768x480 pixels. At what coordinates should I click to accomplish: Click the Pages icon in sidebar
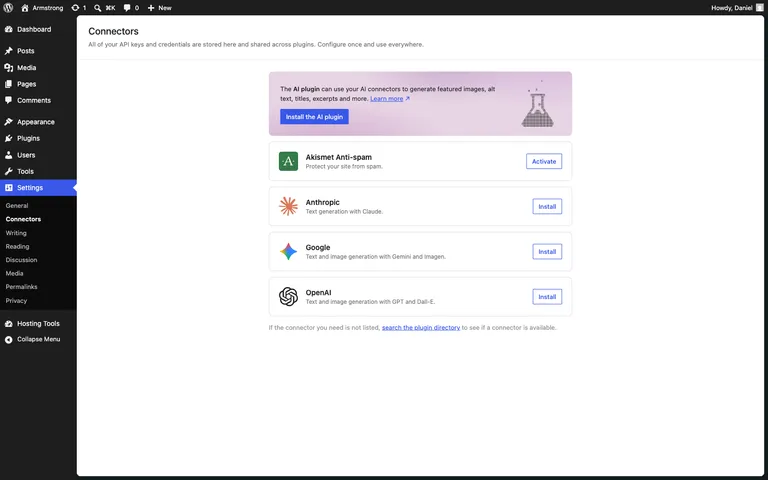(x=8, y=84)
